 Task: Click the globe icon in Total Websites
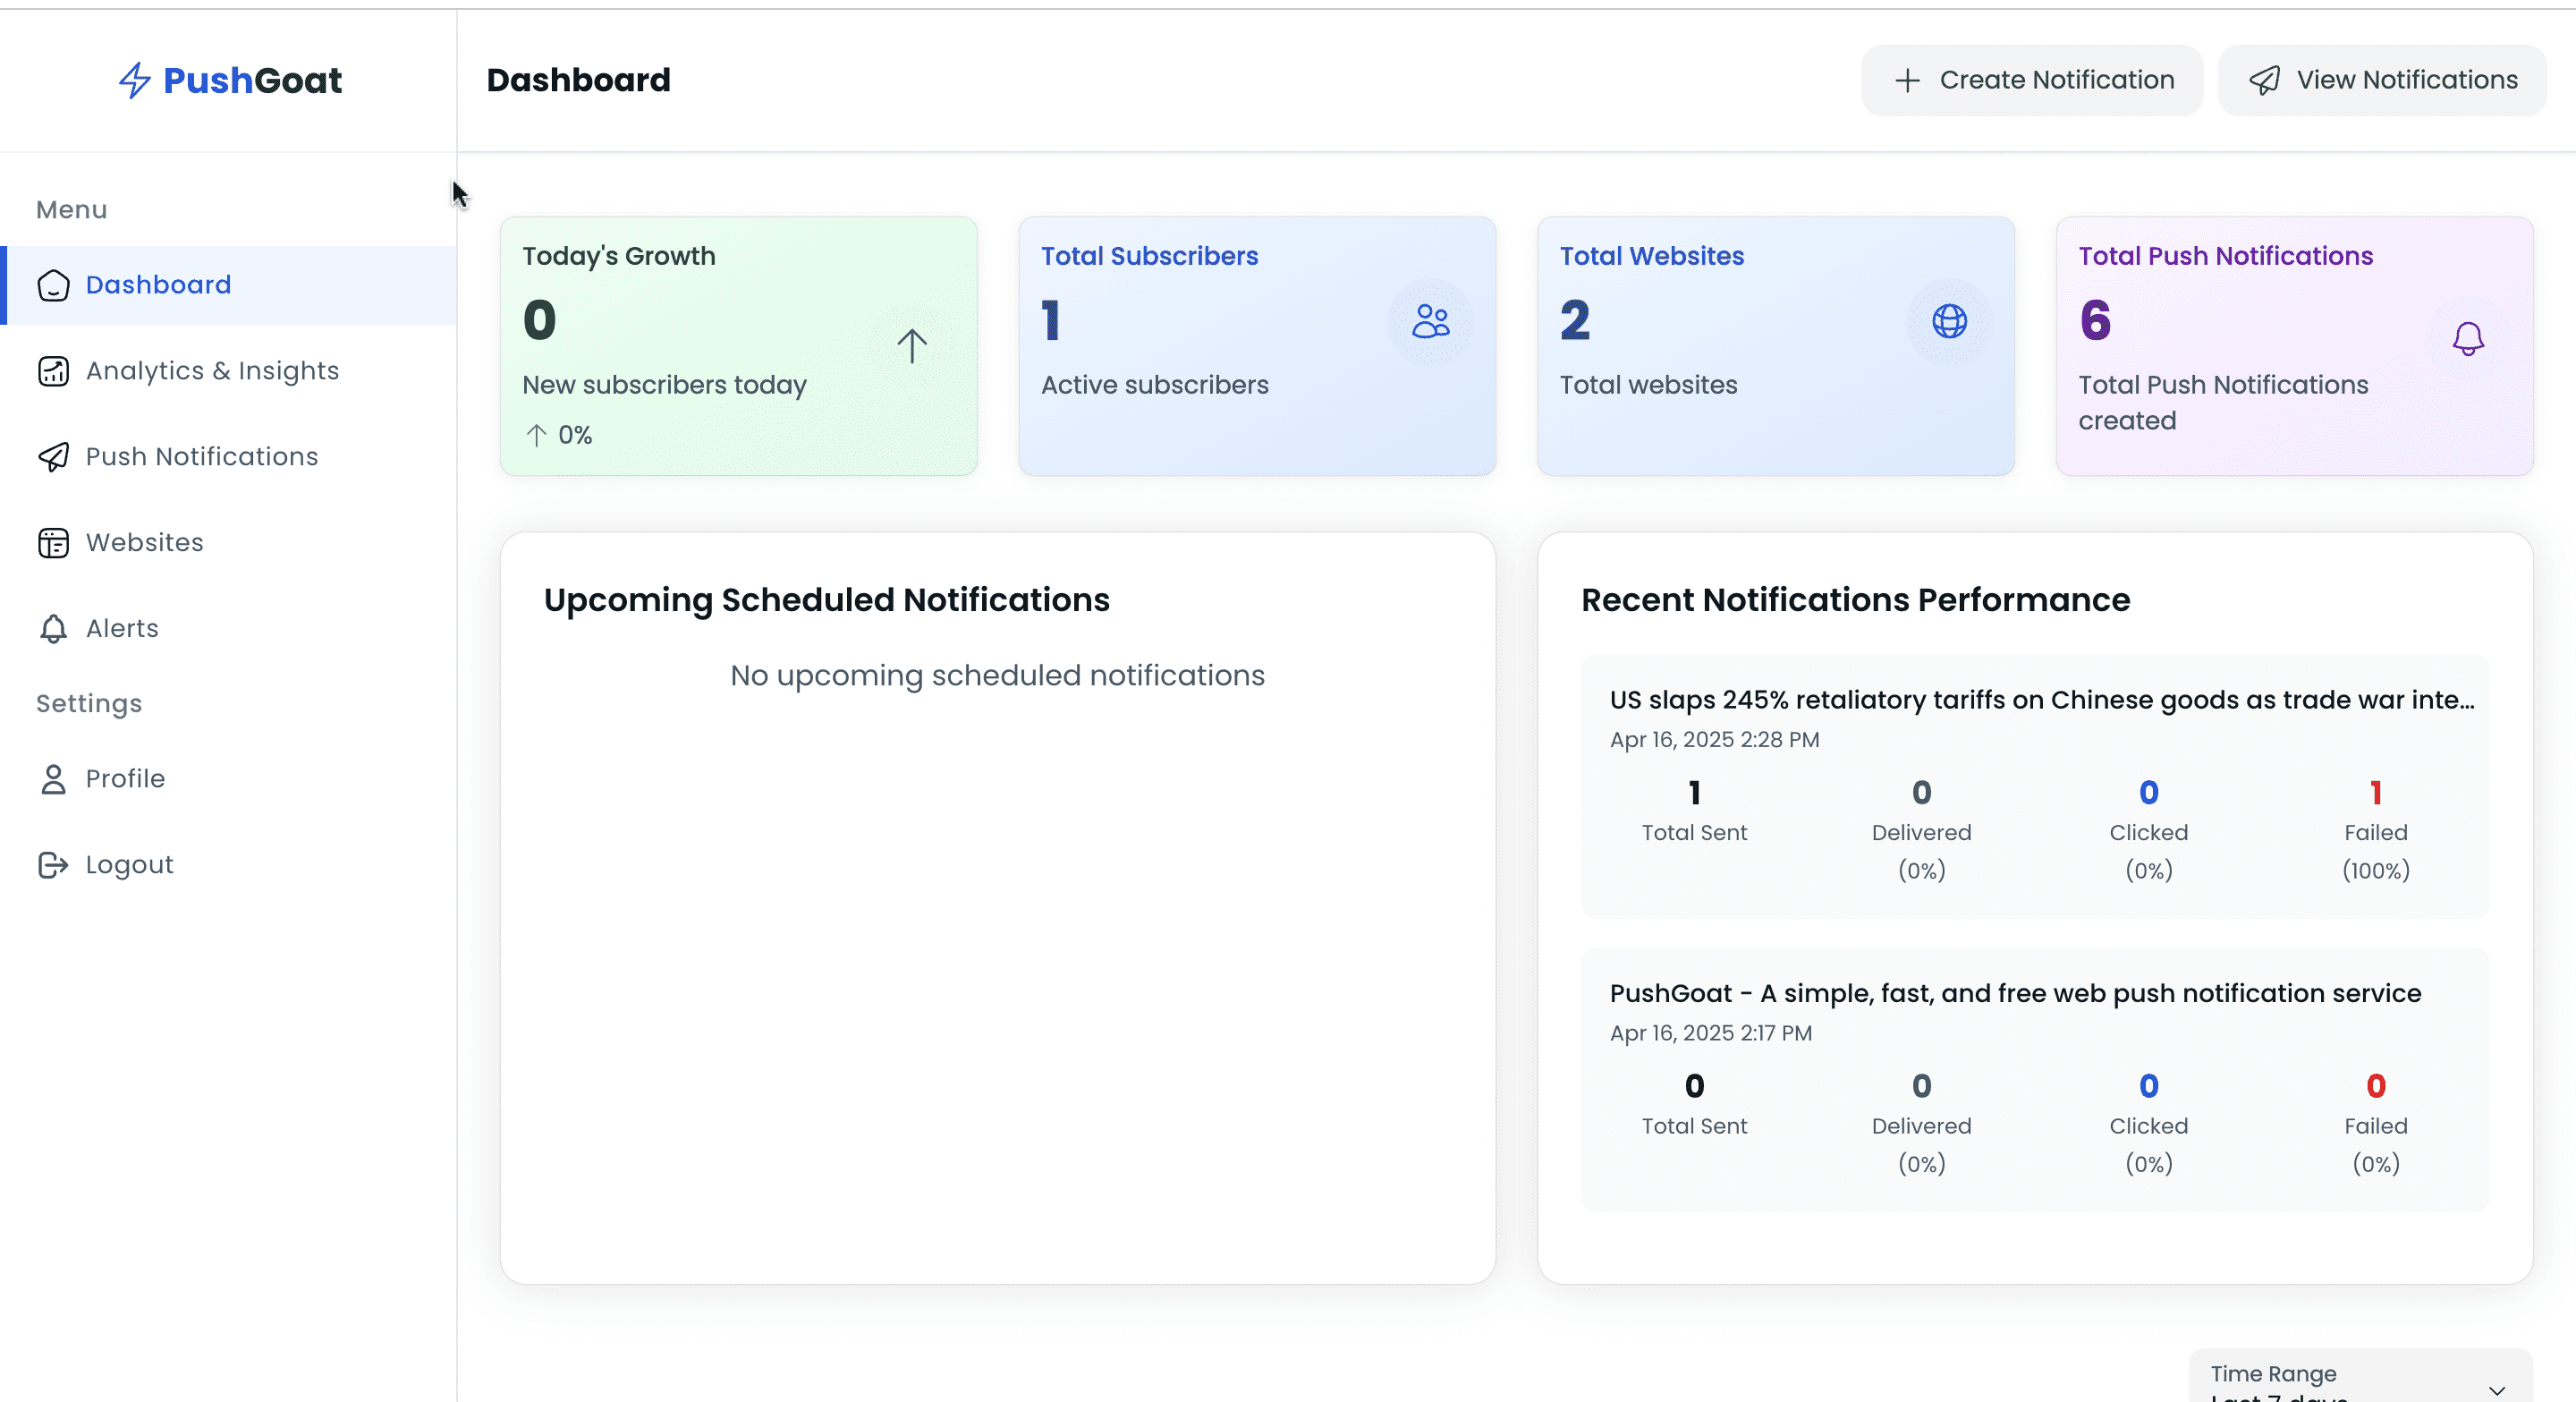[x=1949, y=321]
